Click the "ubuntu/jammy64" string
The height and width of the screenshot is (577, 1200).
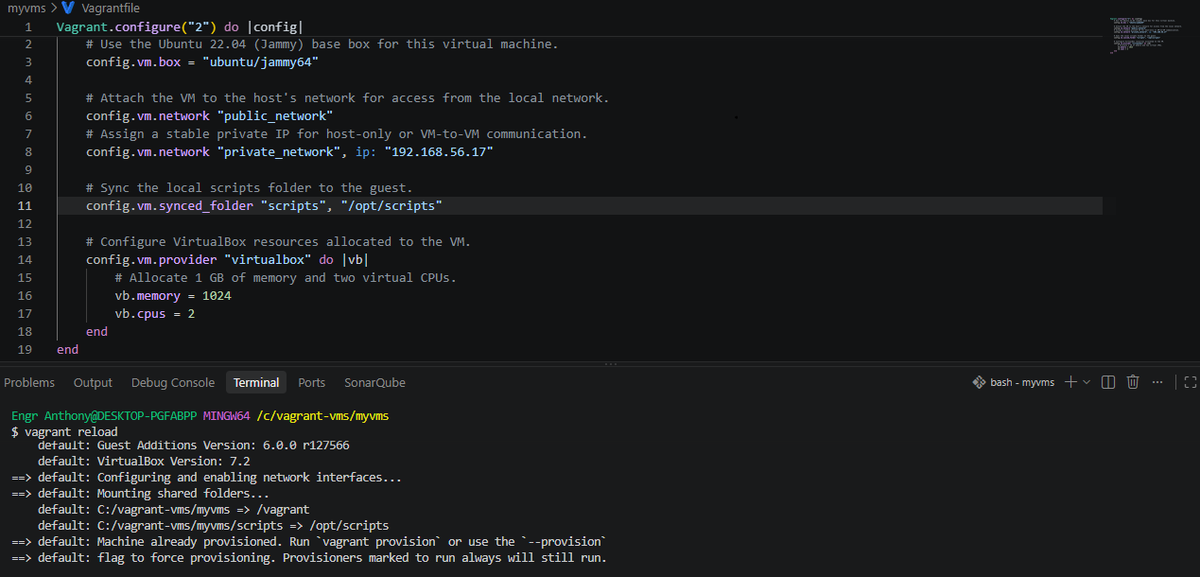(260, 62)
